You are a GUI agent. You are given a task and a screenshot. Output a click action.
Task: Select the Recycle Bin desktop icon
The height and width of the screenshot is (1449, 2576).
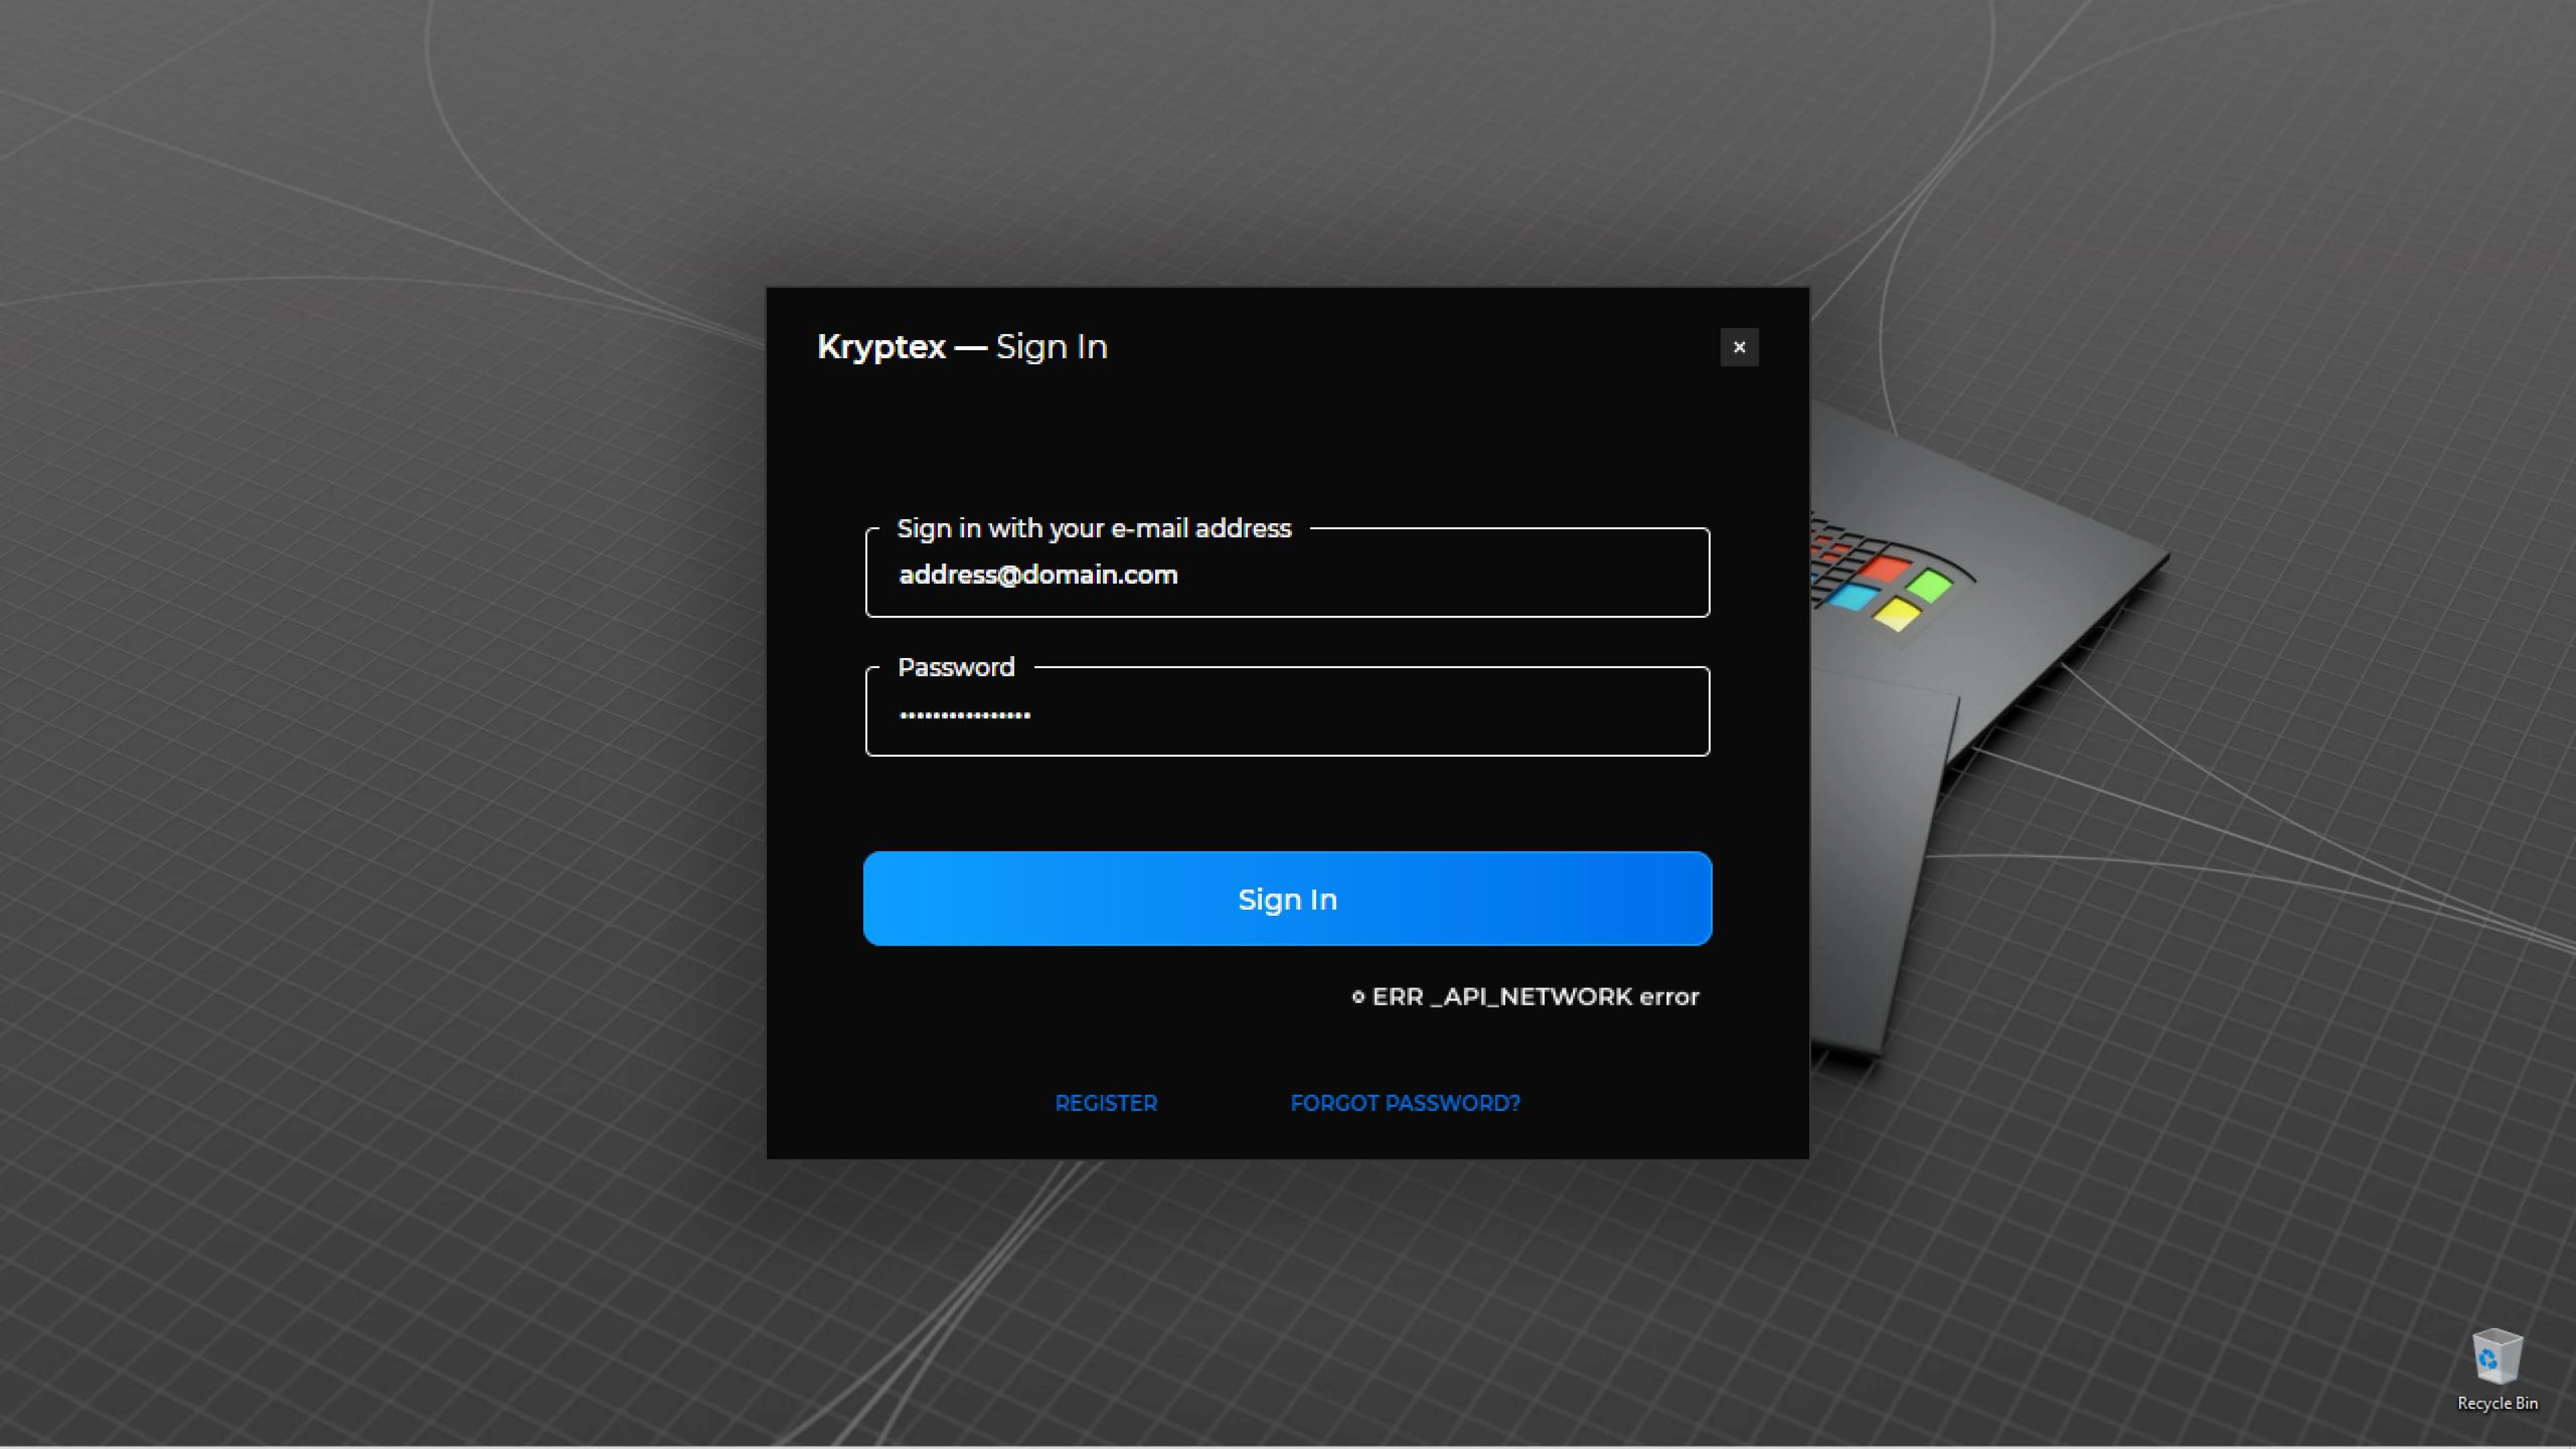(x=2497, y=1358)
